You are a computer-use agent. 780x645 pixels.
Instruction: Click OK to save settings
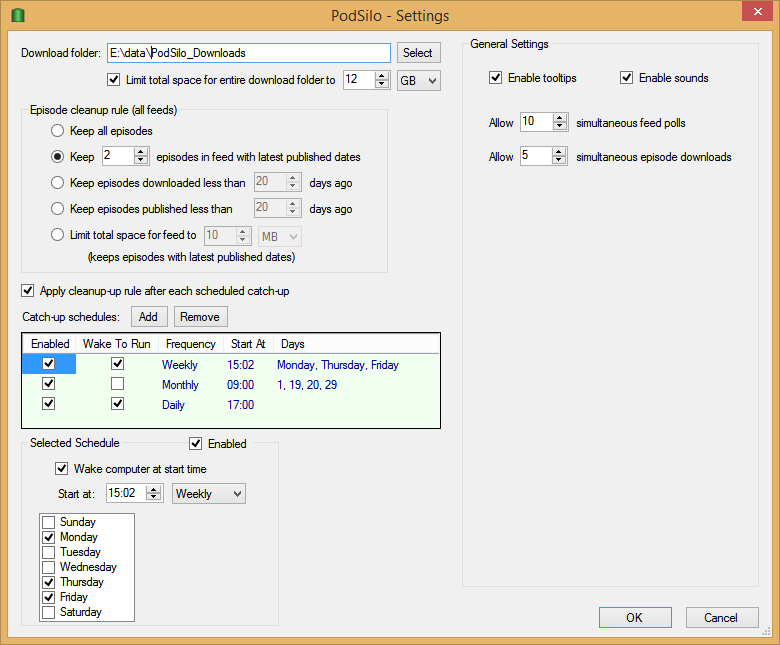click(x=634, y=618)
